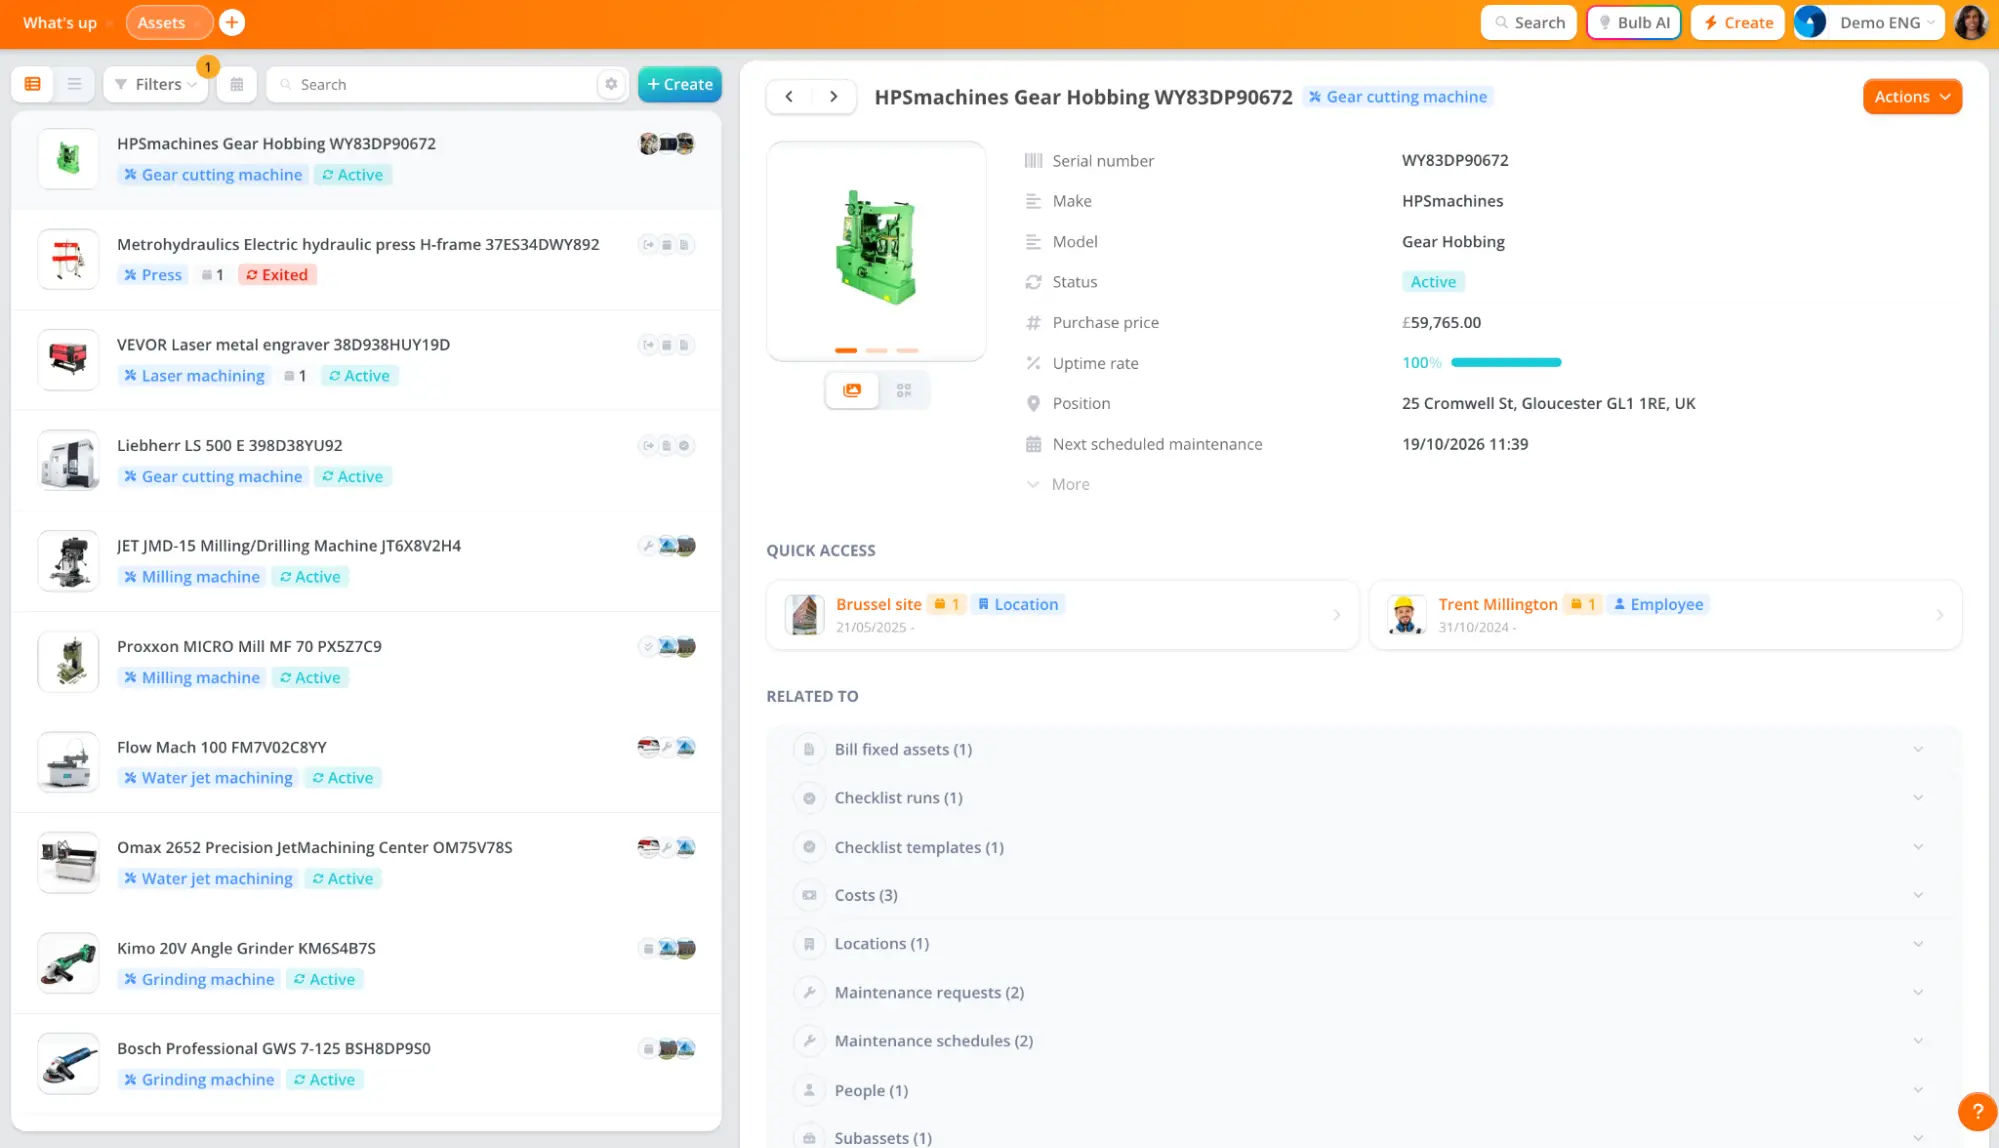Open Bulb AI assistant

[x=1633, y=22]
